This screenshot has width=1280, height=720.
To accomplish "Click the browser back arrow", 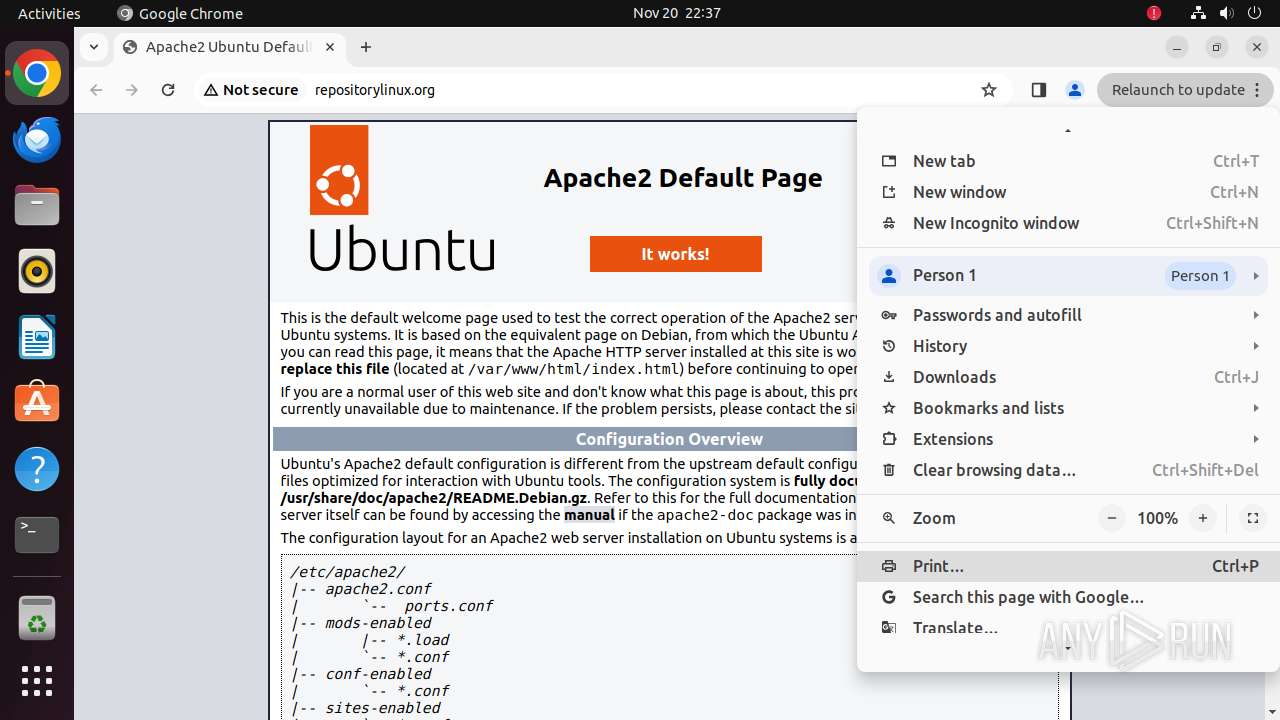I will click(96, 90).
